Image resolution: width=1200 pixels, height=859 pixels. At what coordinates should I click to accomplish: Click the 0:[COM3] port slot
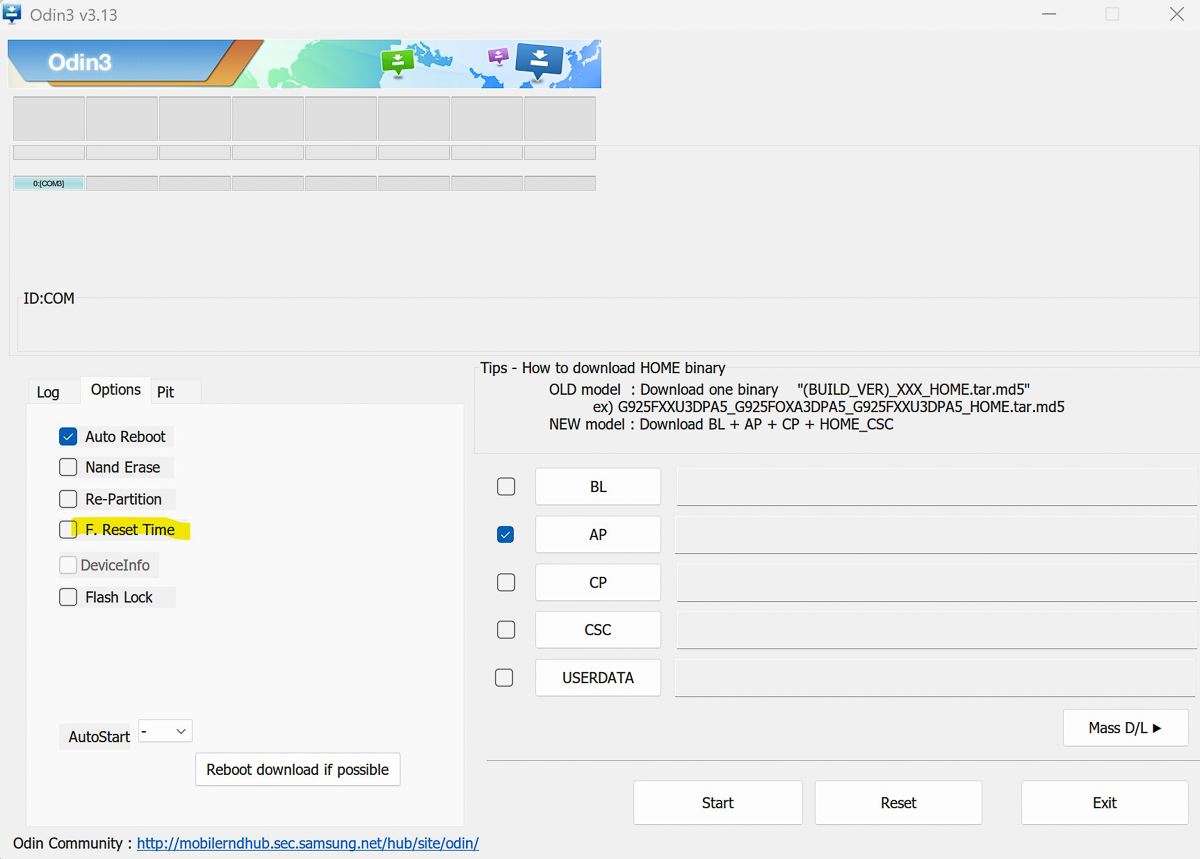click(49, 183)
